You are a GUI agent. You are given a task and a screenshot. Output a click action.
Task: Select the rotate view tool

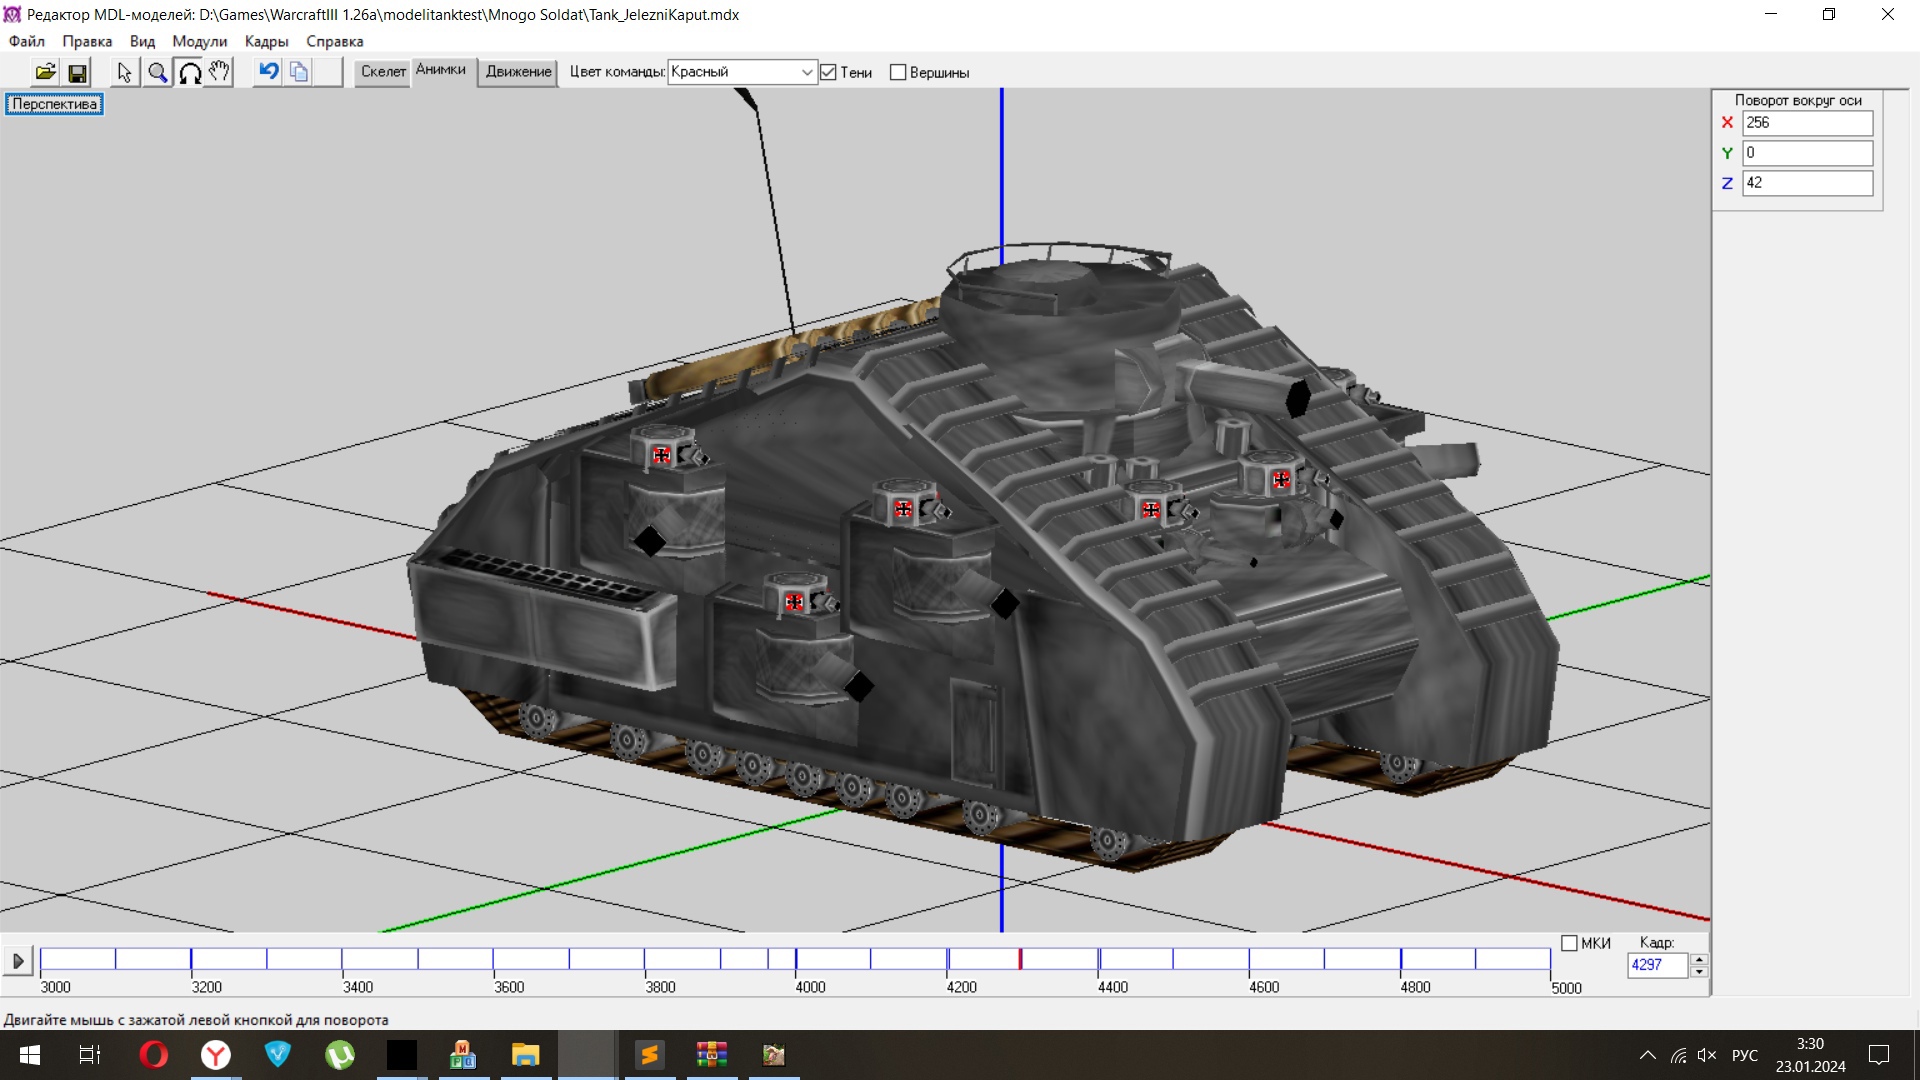[x=189, y=72]
